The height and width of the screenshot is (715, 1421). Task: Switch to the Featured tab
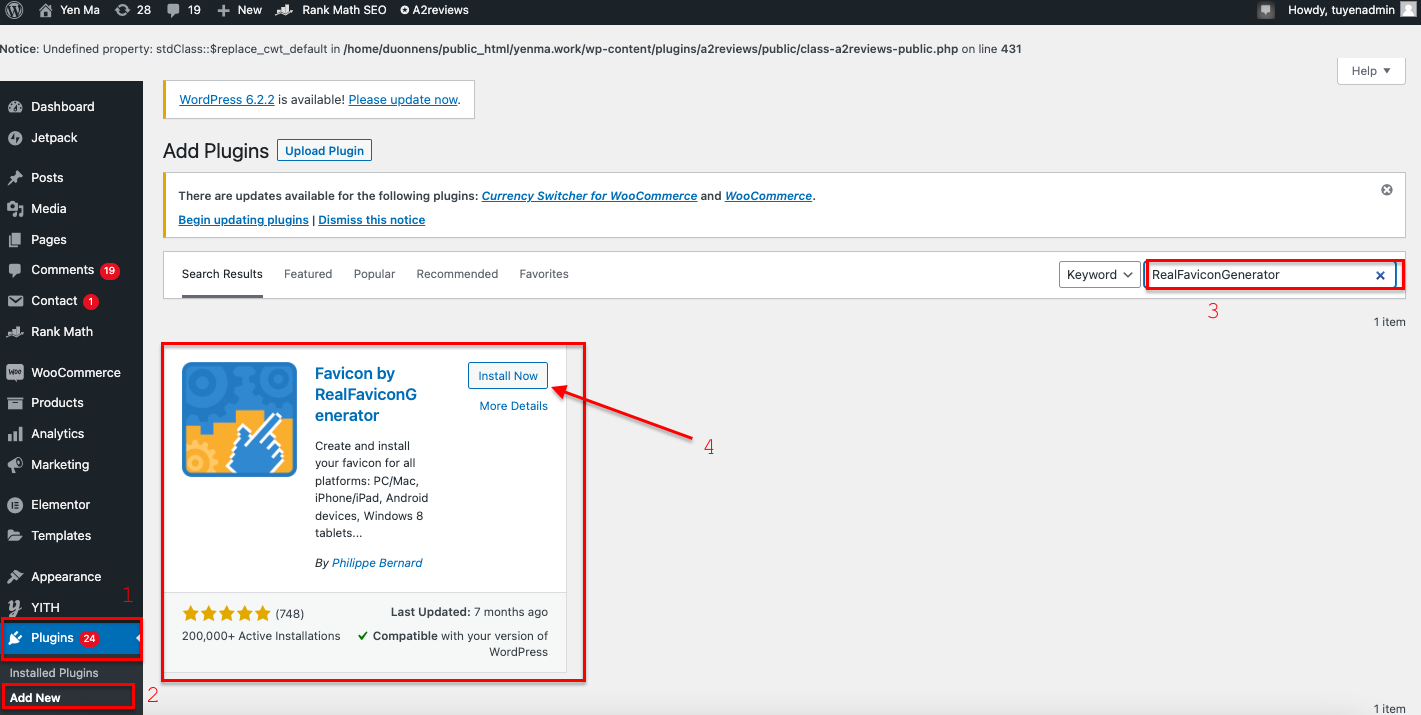click(308, 274)
